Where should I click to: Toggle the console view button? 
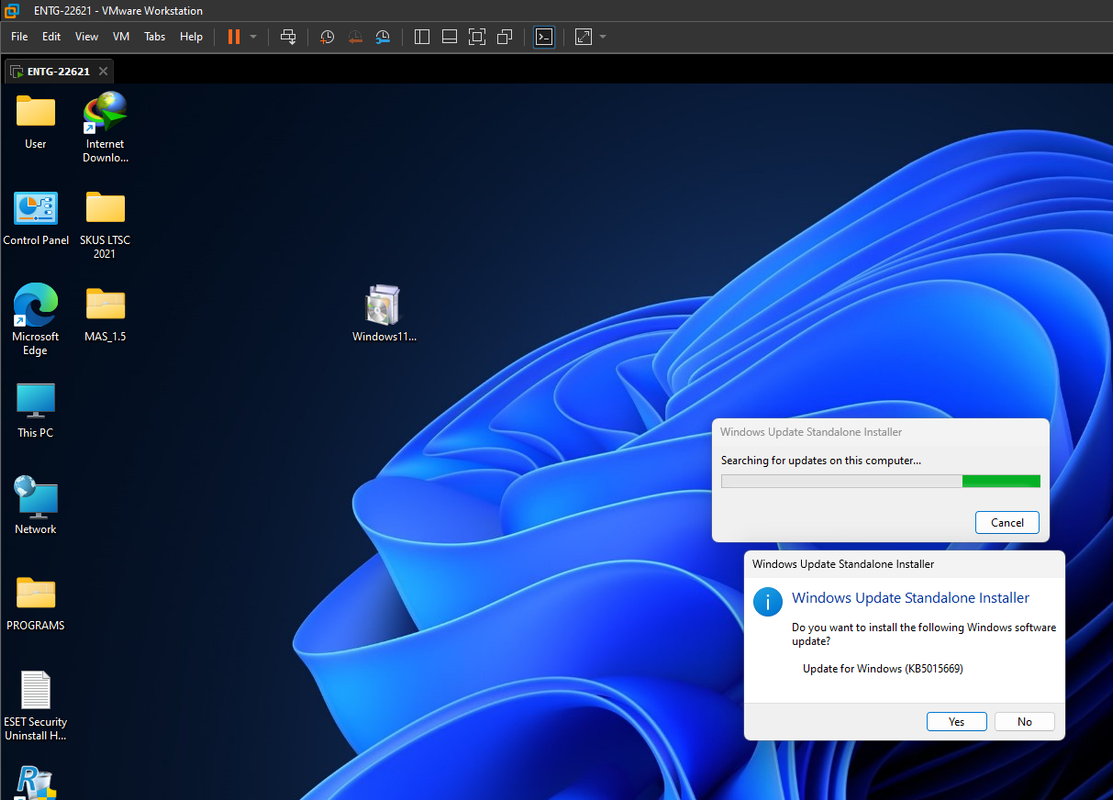[x=544, y=37]
